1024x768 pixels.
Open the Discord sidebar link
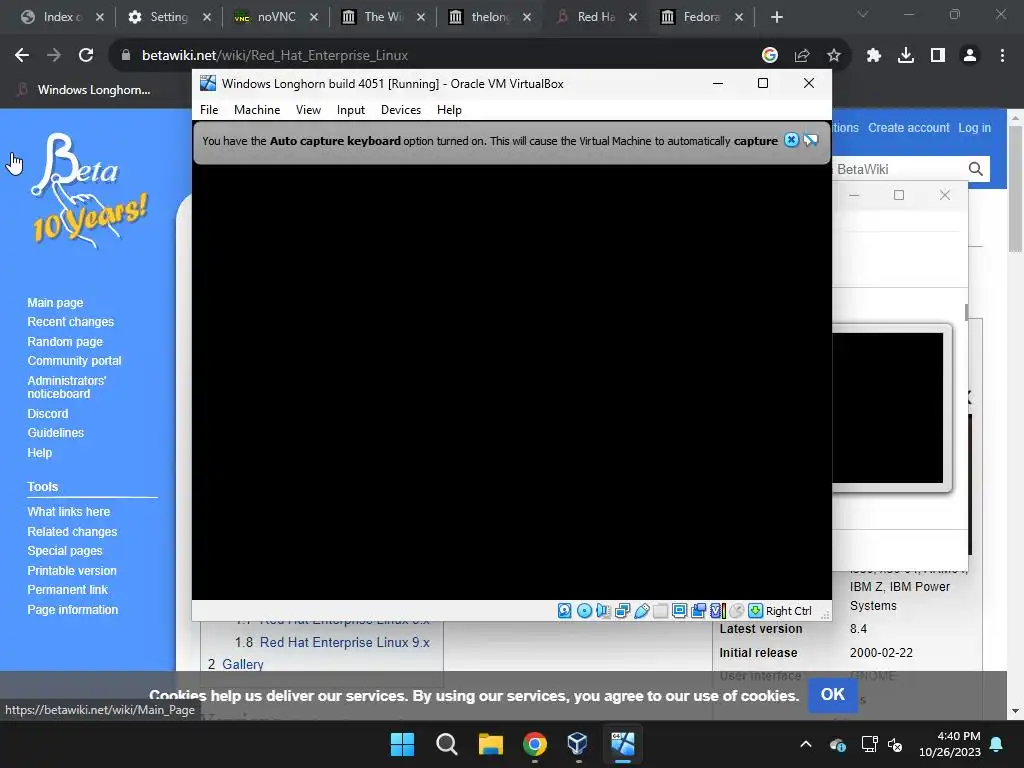tap(48, 413)
